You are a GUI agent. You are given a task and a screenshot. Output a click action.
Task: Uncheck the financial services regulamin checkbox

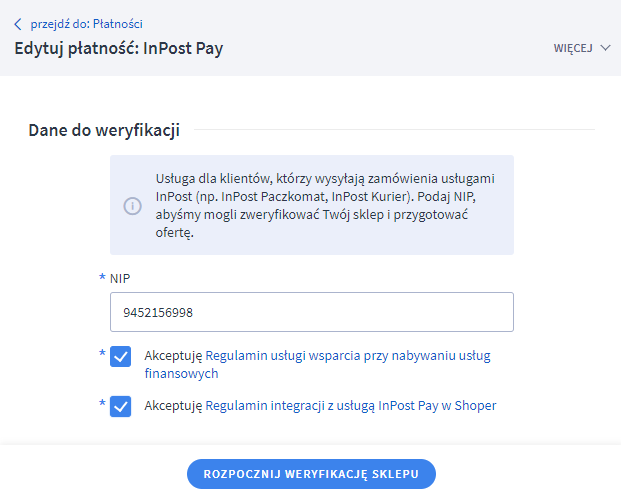click(121, 357)
